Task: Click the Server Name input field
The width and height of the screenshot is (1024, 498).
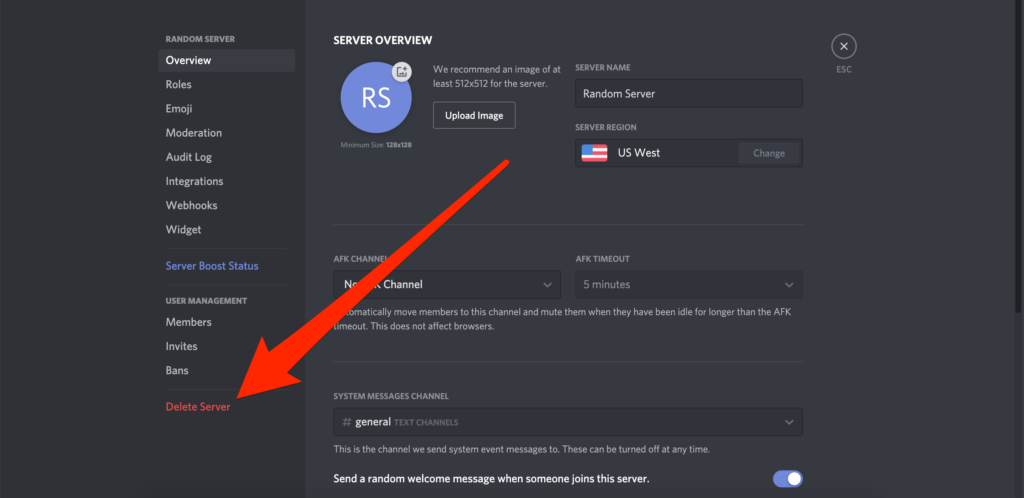Action: point(688,94)
